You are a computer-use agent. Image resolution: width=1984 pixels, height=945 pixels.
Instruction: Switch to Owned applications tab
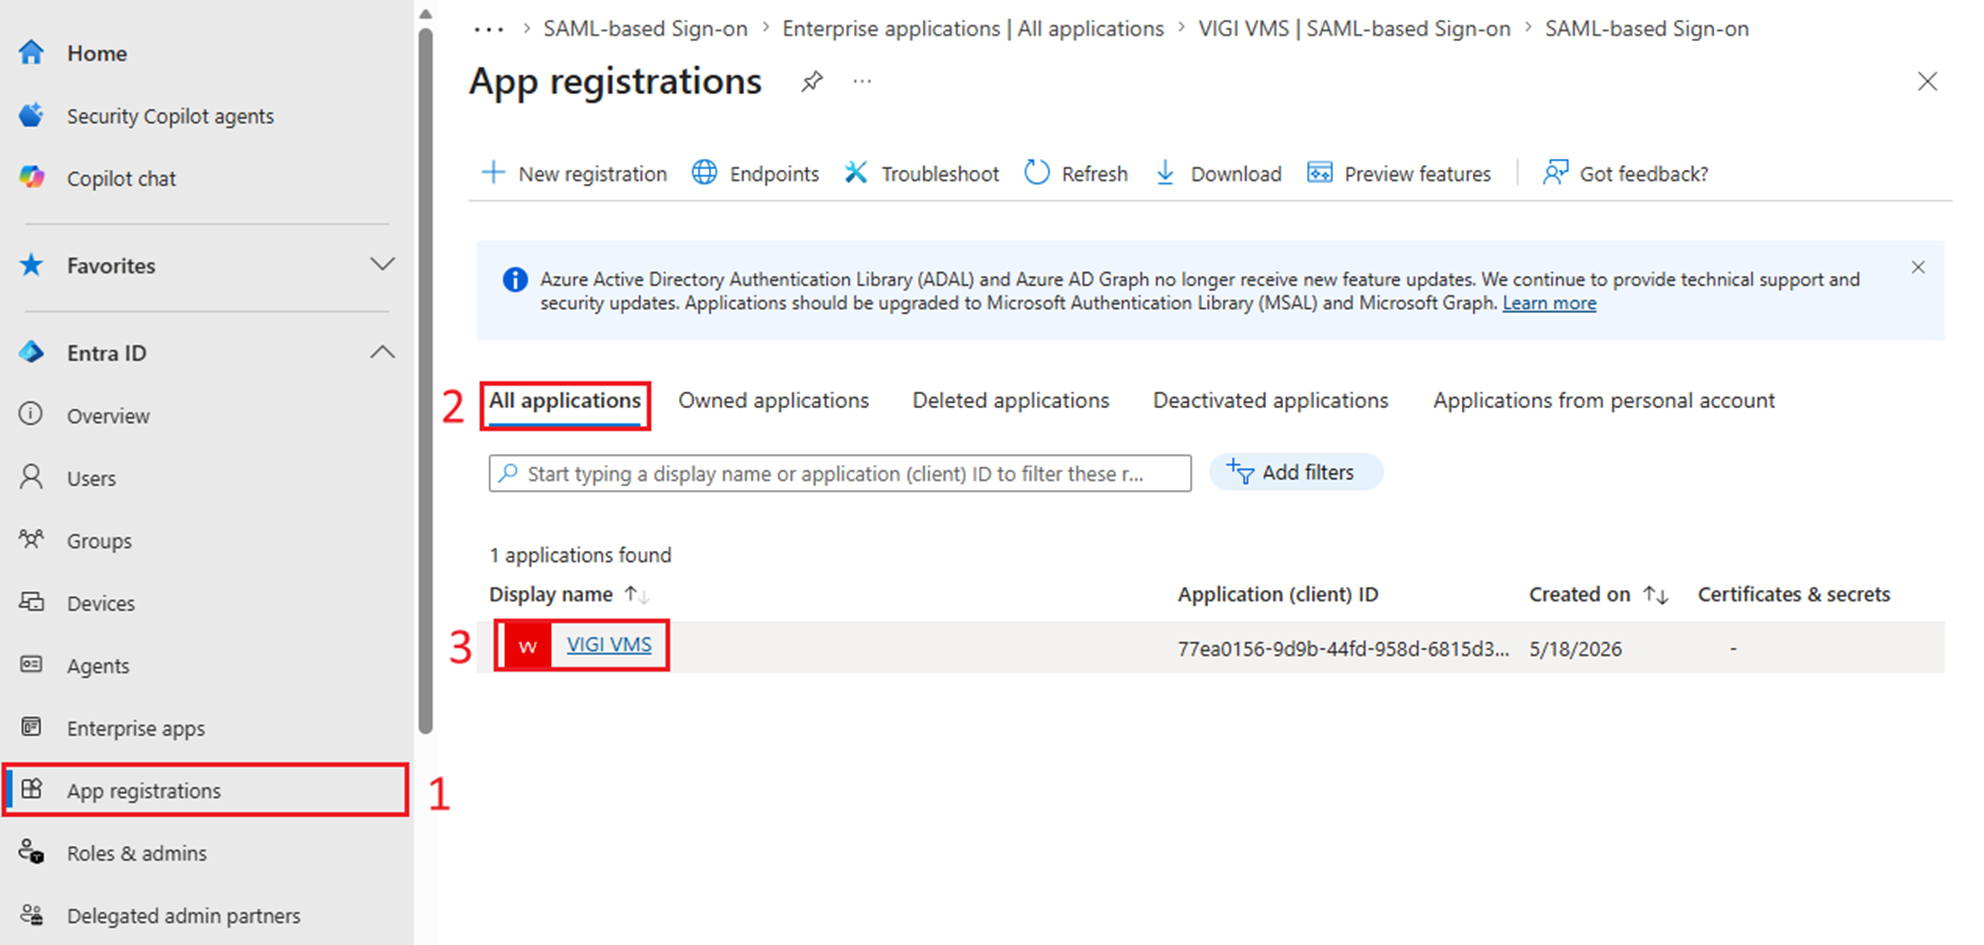pyautogui.click(x=773, y=401)
